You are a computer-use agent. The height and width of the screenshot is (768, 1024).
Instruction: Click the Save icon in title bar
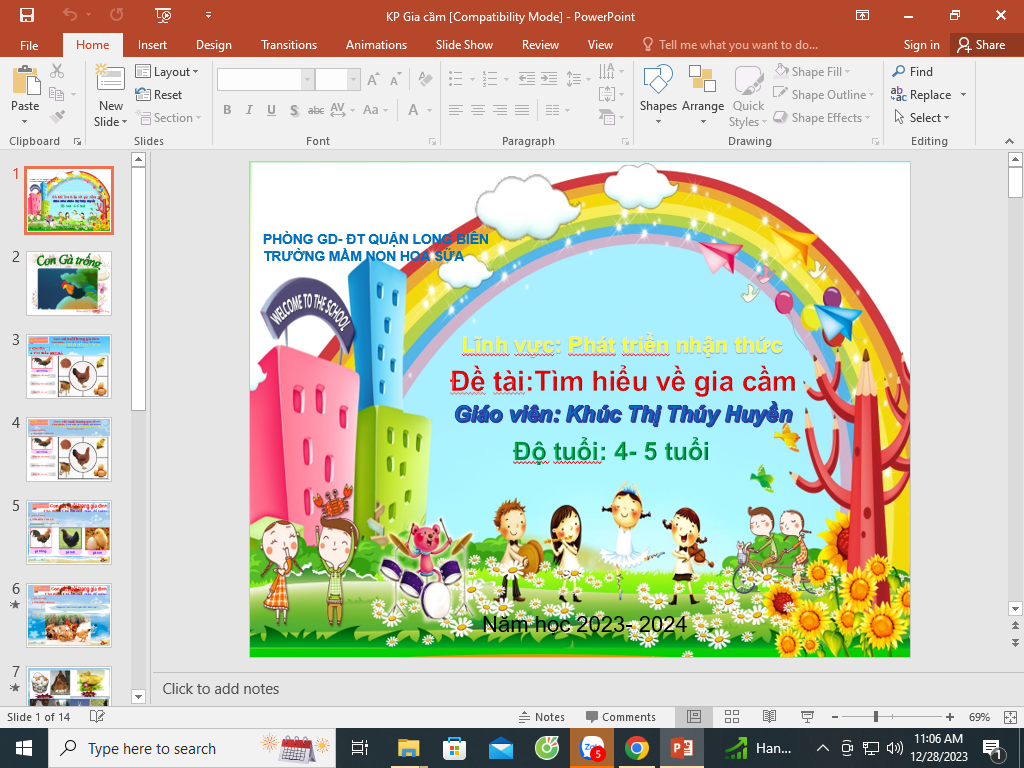(27, 15)
